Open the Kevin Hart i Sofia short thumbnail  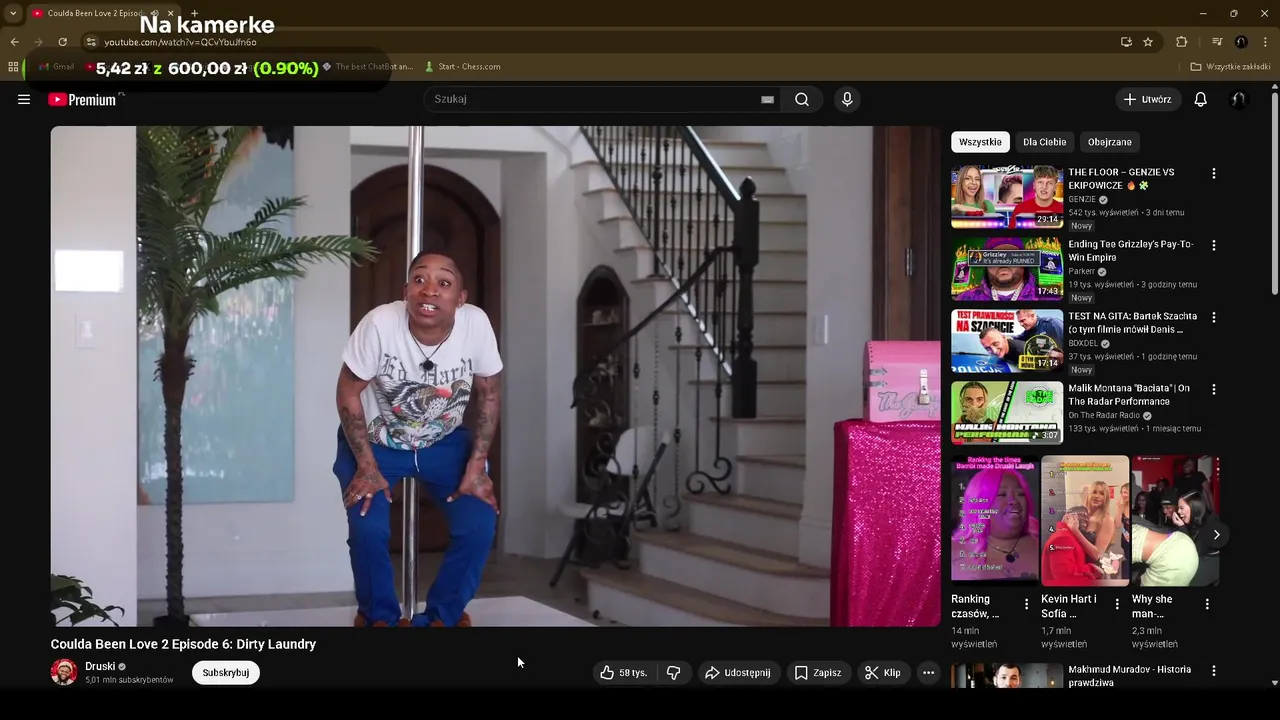click(1085, 520)
